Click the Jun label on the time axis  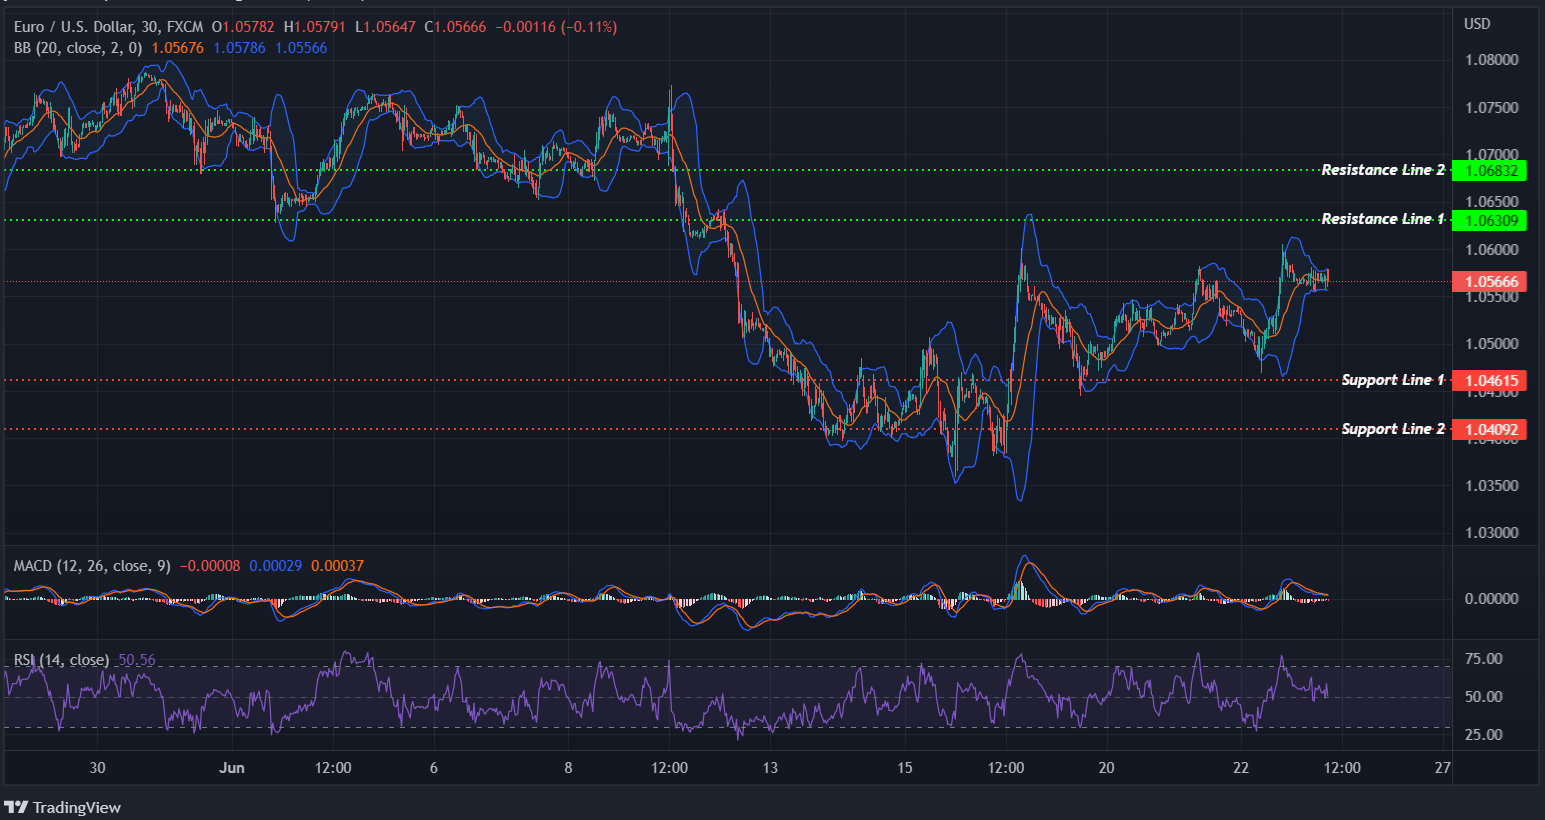[x=232, y=768]
